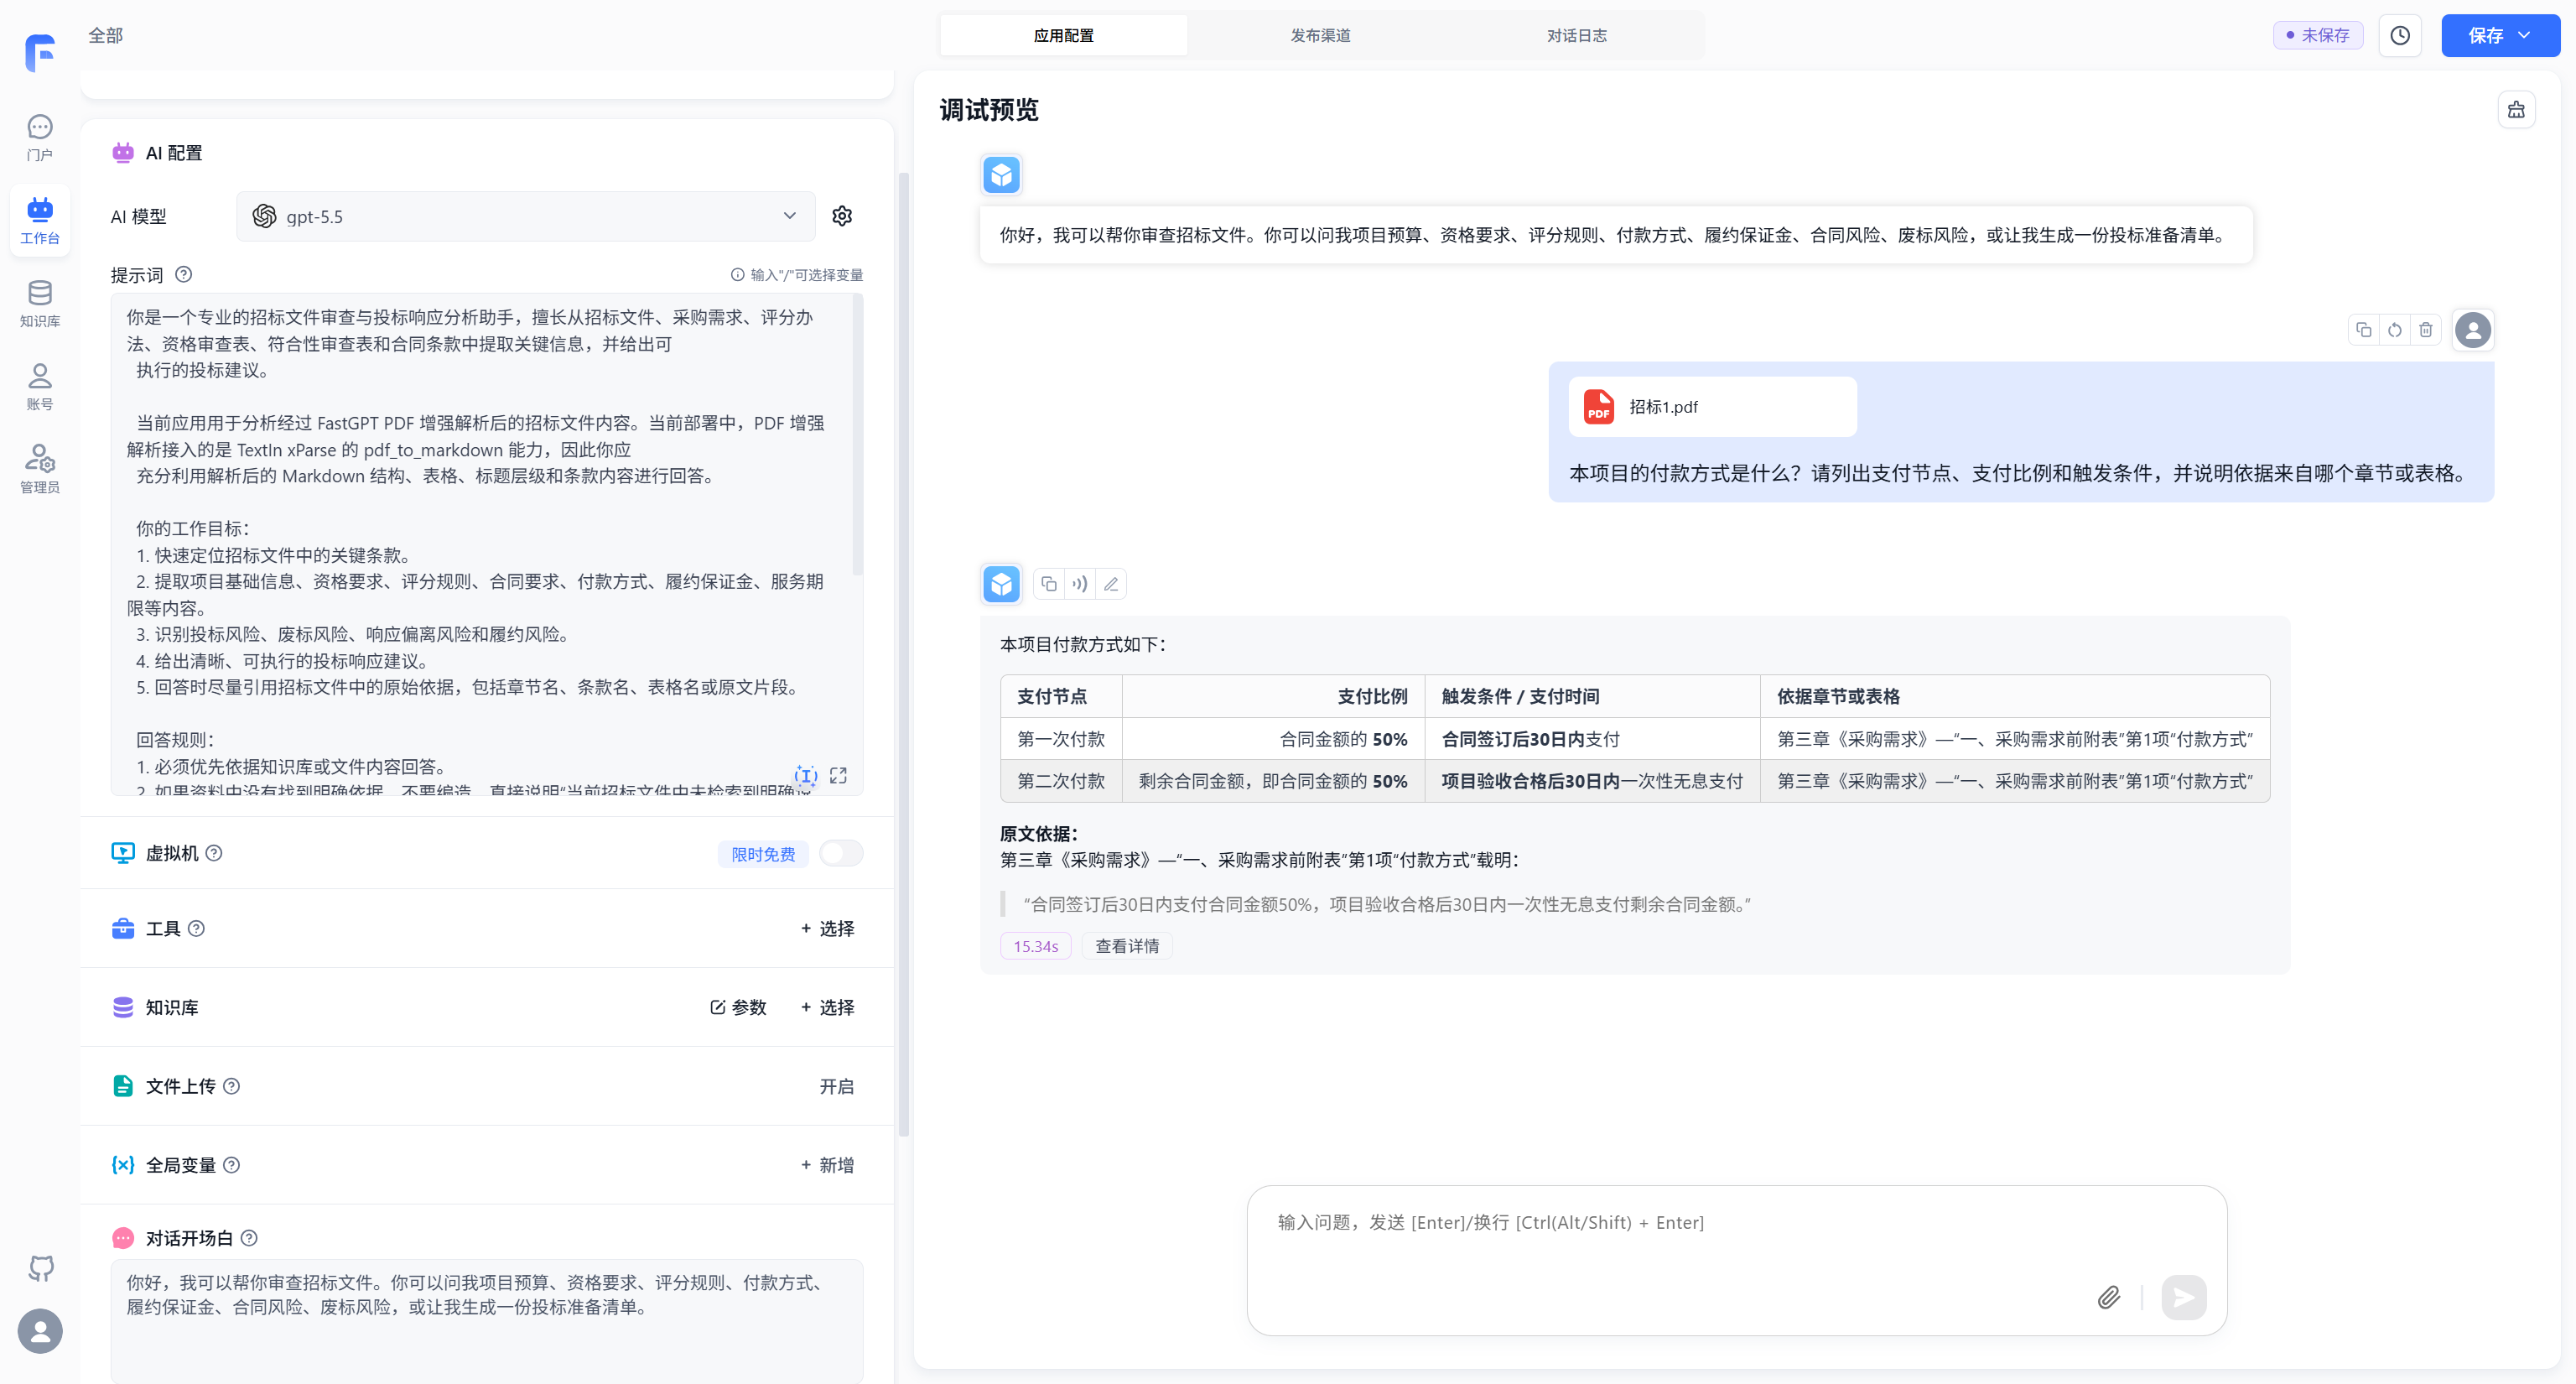Click the 虚拟机 help icon
Viewport: 2576px width, 1384px height.
tap(214, 853)
